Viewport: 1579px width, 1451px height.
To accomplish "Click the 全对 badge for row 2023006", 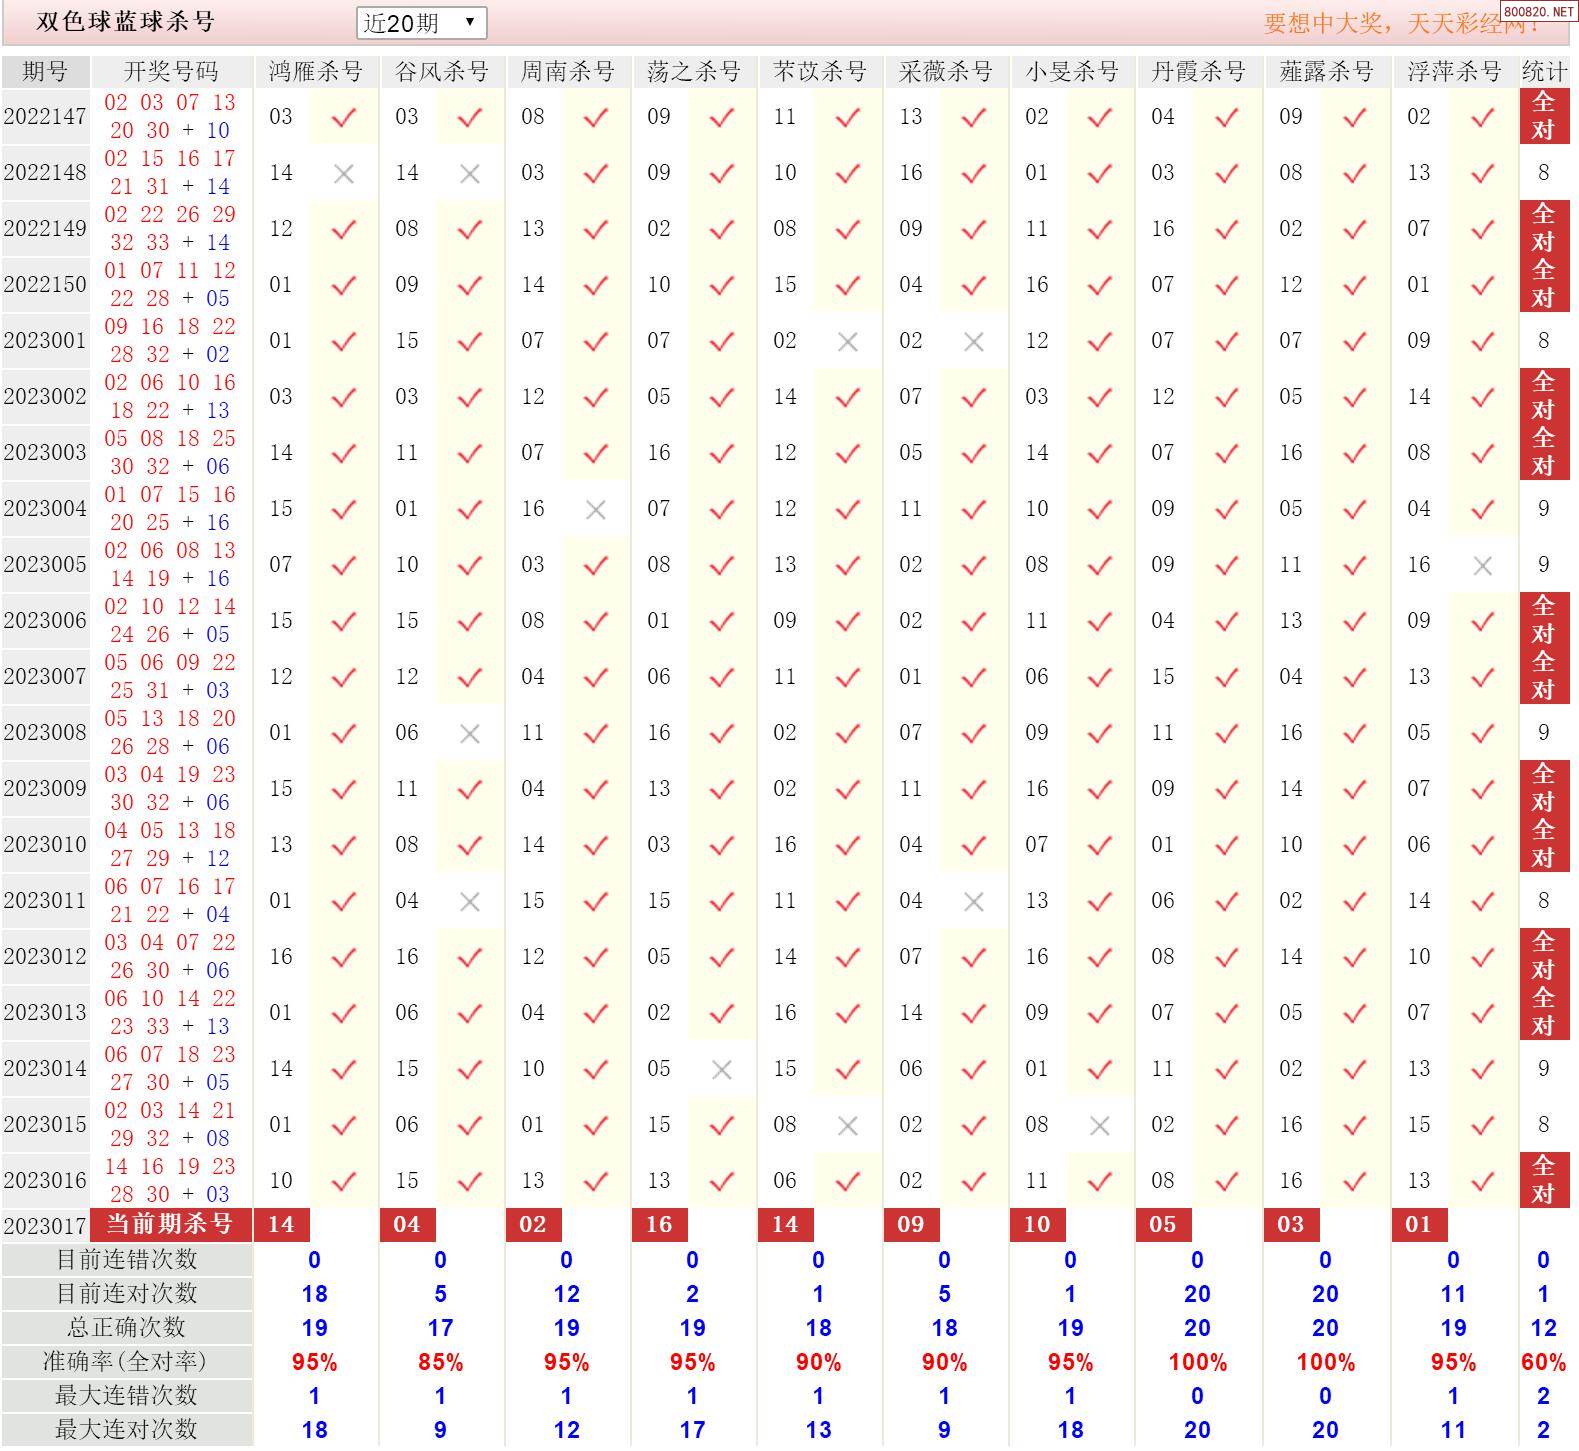I will pyautogui.click(x=1544, y=620).
